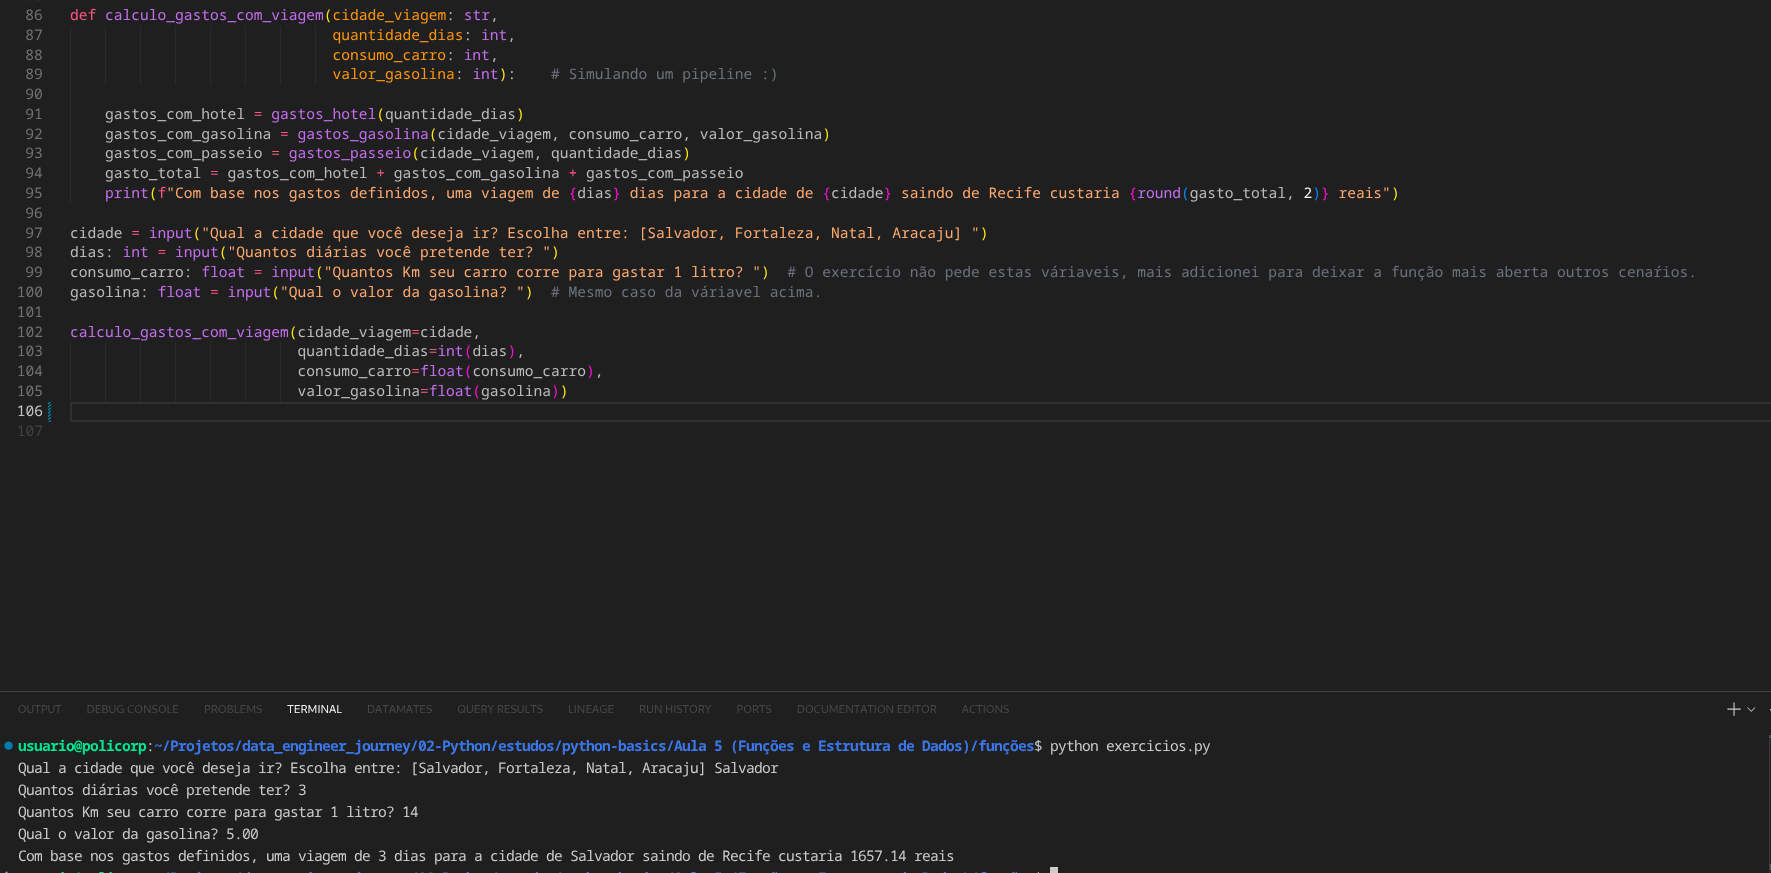Screen dimensions: 1771x873
Task: Click the "# Simulando um pipeline :)" comment
Action: [664, 74]
